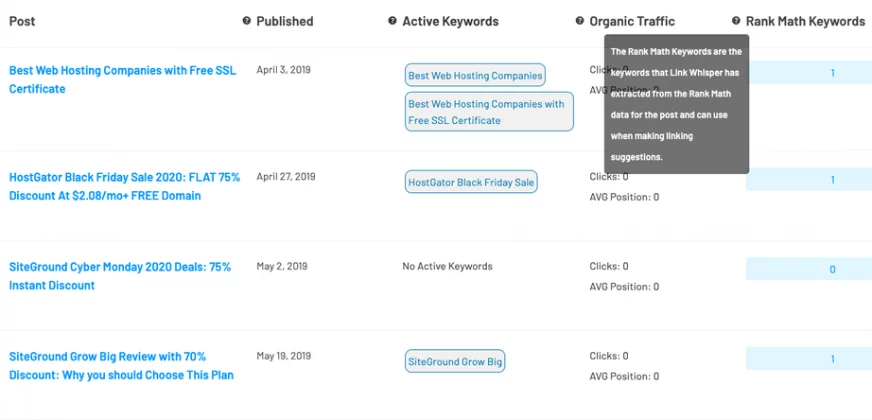This screenshot has width=872, height=420.
Task: Select 'HostGator Black Friday Sale' keyword tag
Action: [x=471, y=182]
